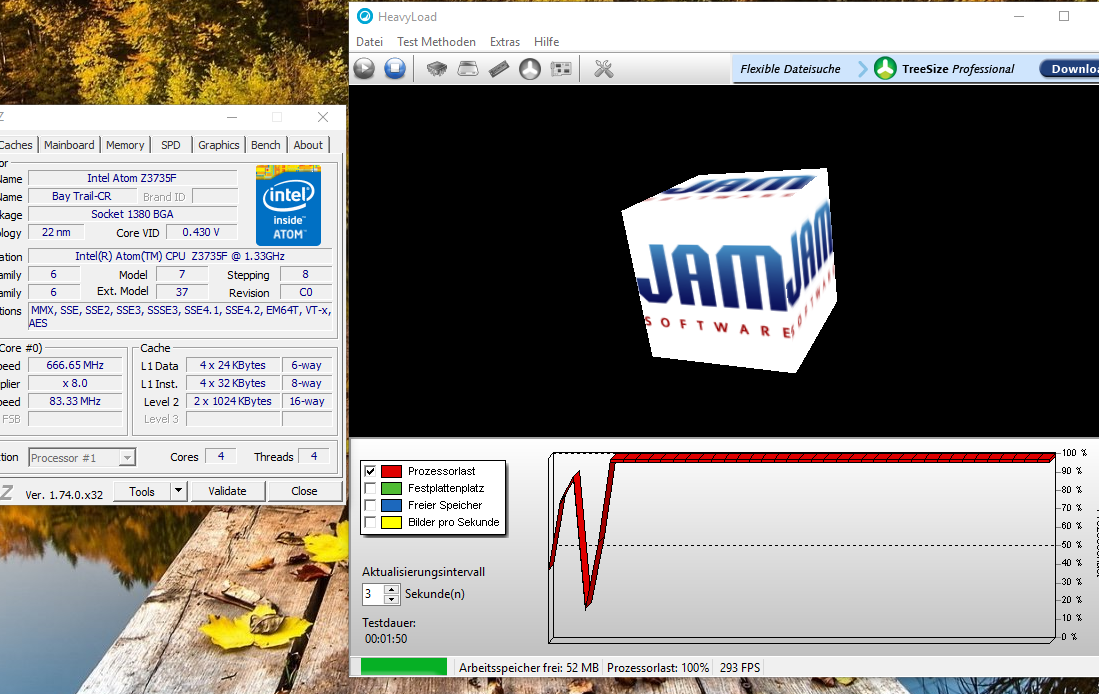Switch to the Caches tab in CPU-Z
Viewport: 1099px width, 694px height.
pos(17,145)
